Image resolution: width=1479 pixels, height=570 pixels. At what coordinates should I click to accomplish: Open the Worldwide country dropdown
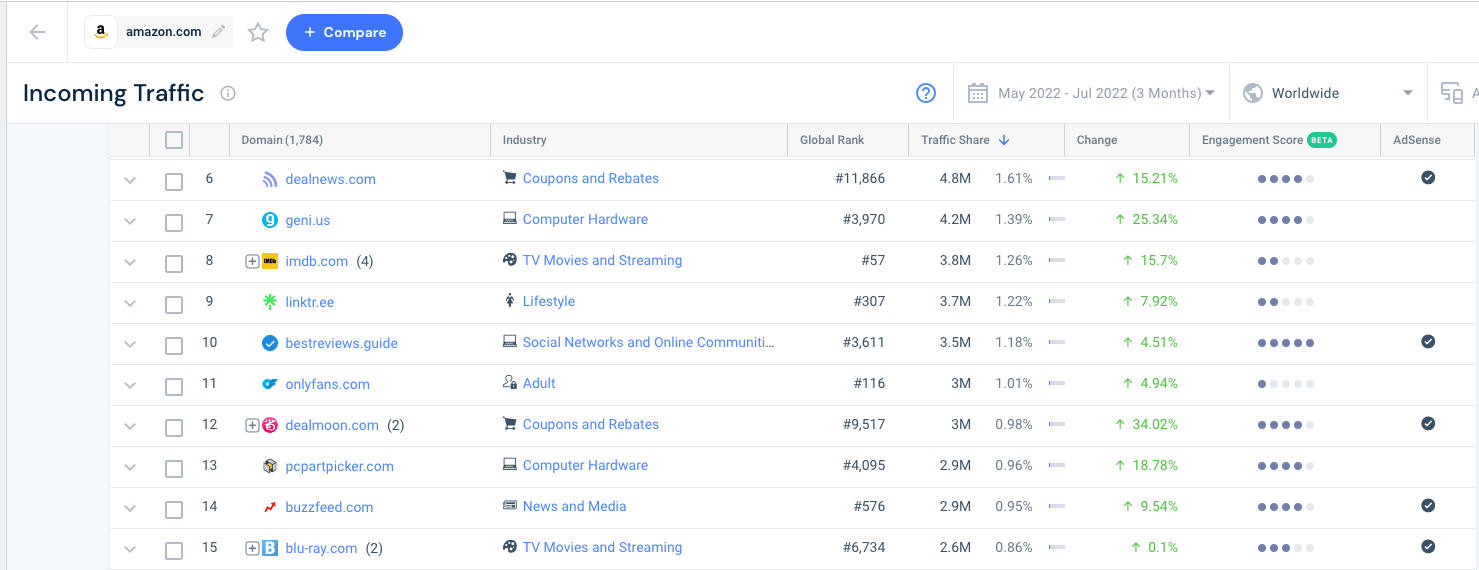[x=1327, y=93]
